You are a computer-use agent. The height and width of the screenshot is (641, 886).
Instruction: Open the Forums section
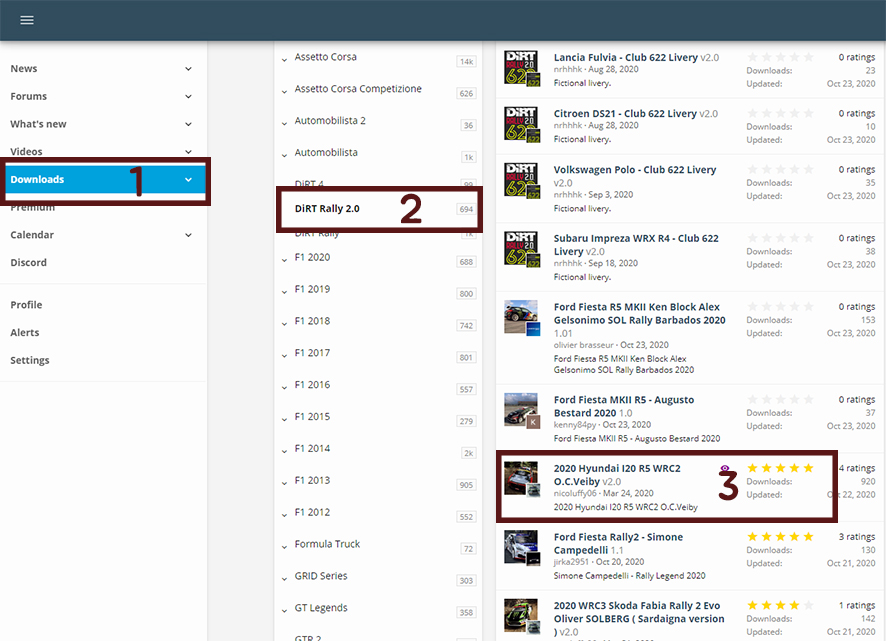click(28, 96)
